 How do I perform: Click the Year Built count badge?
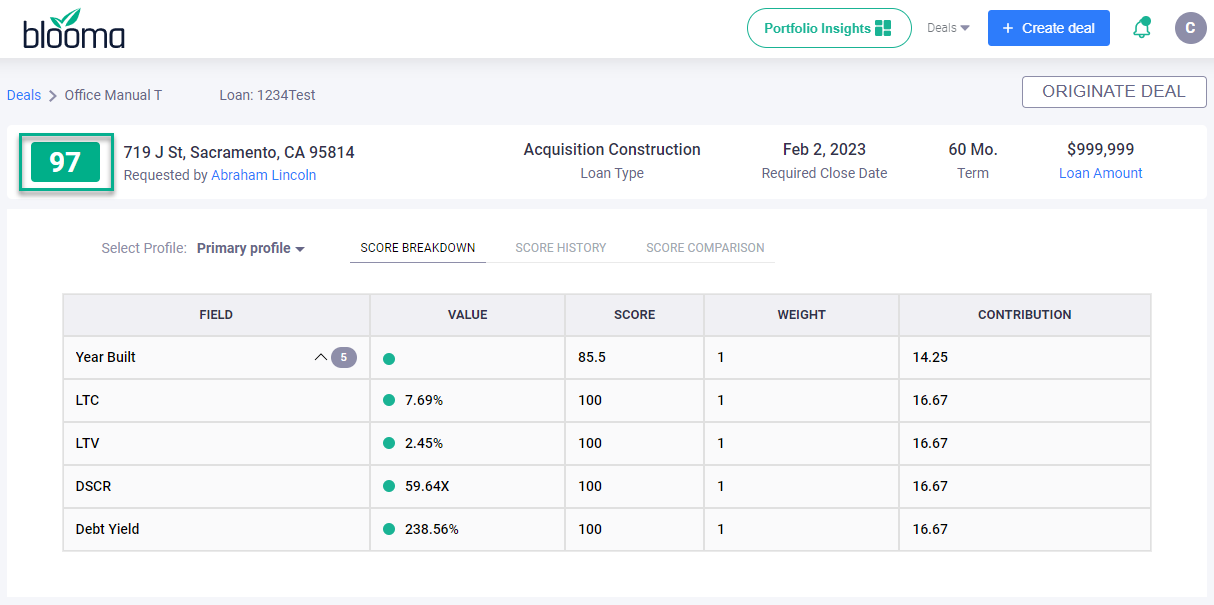click(344, 357)
